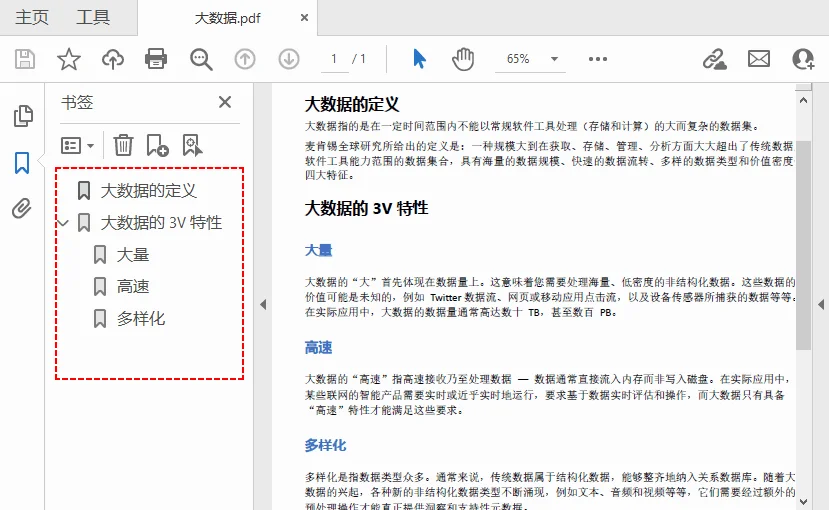Close the 书签 bookmarks panel
The width and height of the screenshot is (829, 510).
pyautogui.click(x=225, y=102)
